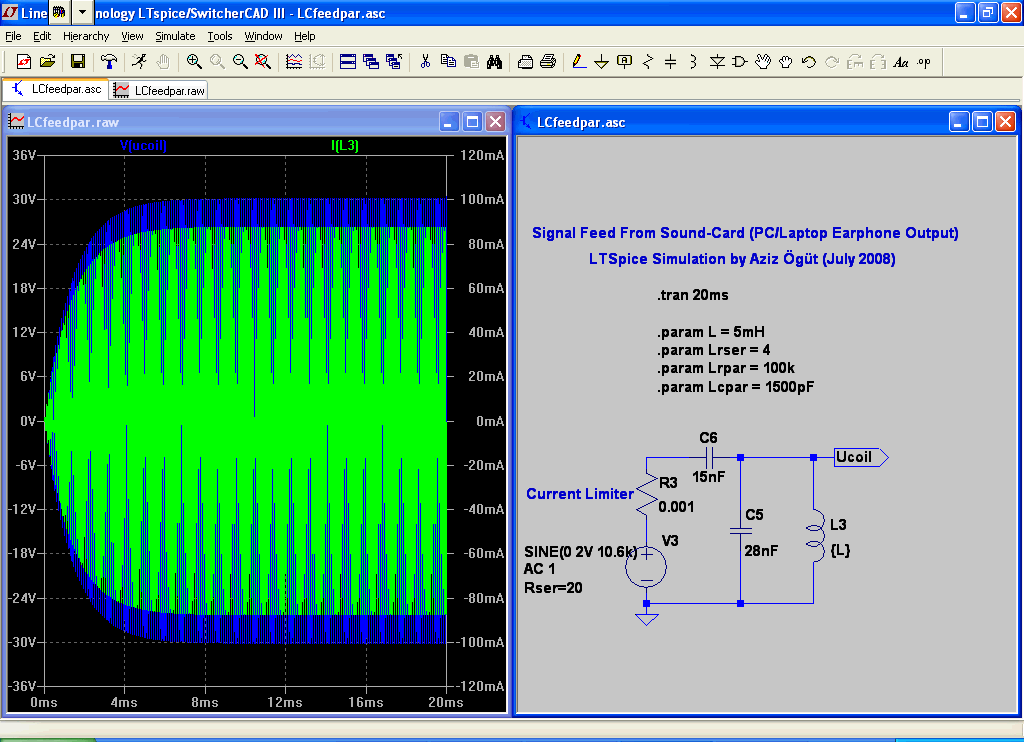Click the Zoom In magnifier icon
This screenshot has height=742, width=1024.
pos(194,62)
